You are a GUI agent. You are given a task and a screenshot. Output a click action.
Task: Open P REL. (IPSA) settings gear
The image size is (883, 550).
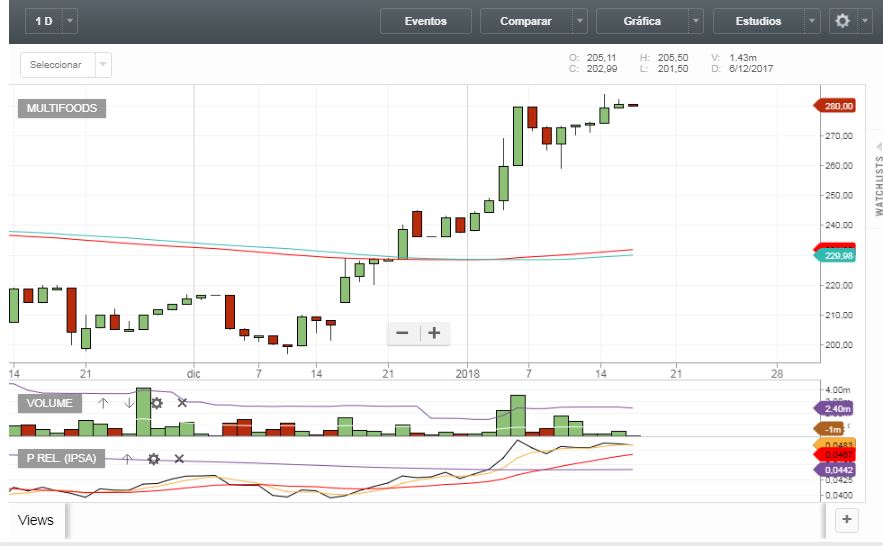pyautogui.click(x=153, y=459)
